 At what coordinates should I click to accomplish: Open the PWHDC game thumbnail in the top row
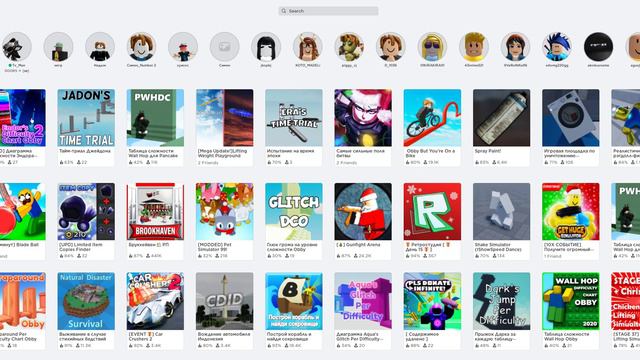pos(155,118)
